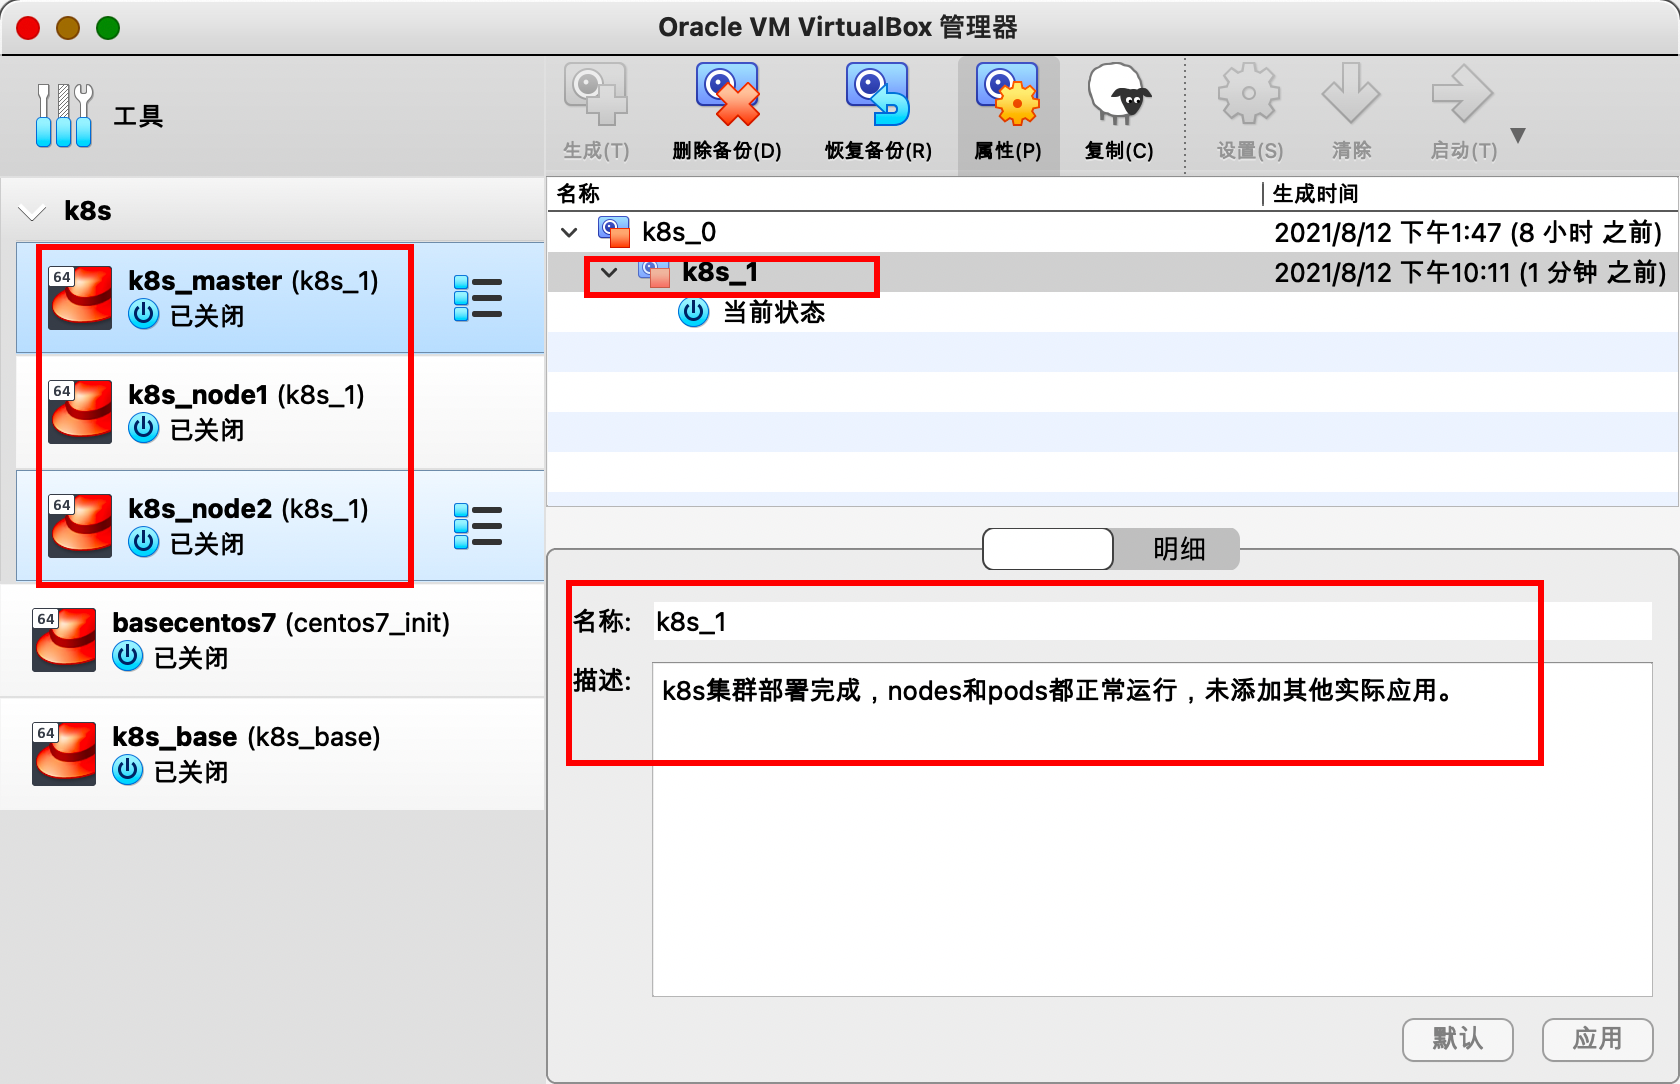Click the Delete snapshot 删除备份(D) icon

coord(728,95)
